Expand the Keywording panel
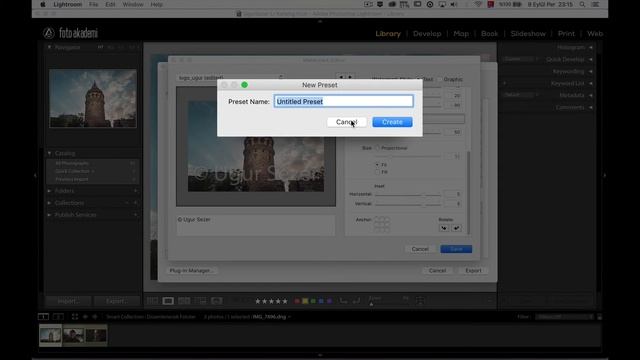The image size is (640, 360). (591, 71)
